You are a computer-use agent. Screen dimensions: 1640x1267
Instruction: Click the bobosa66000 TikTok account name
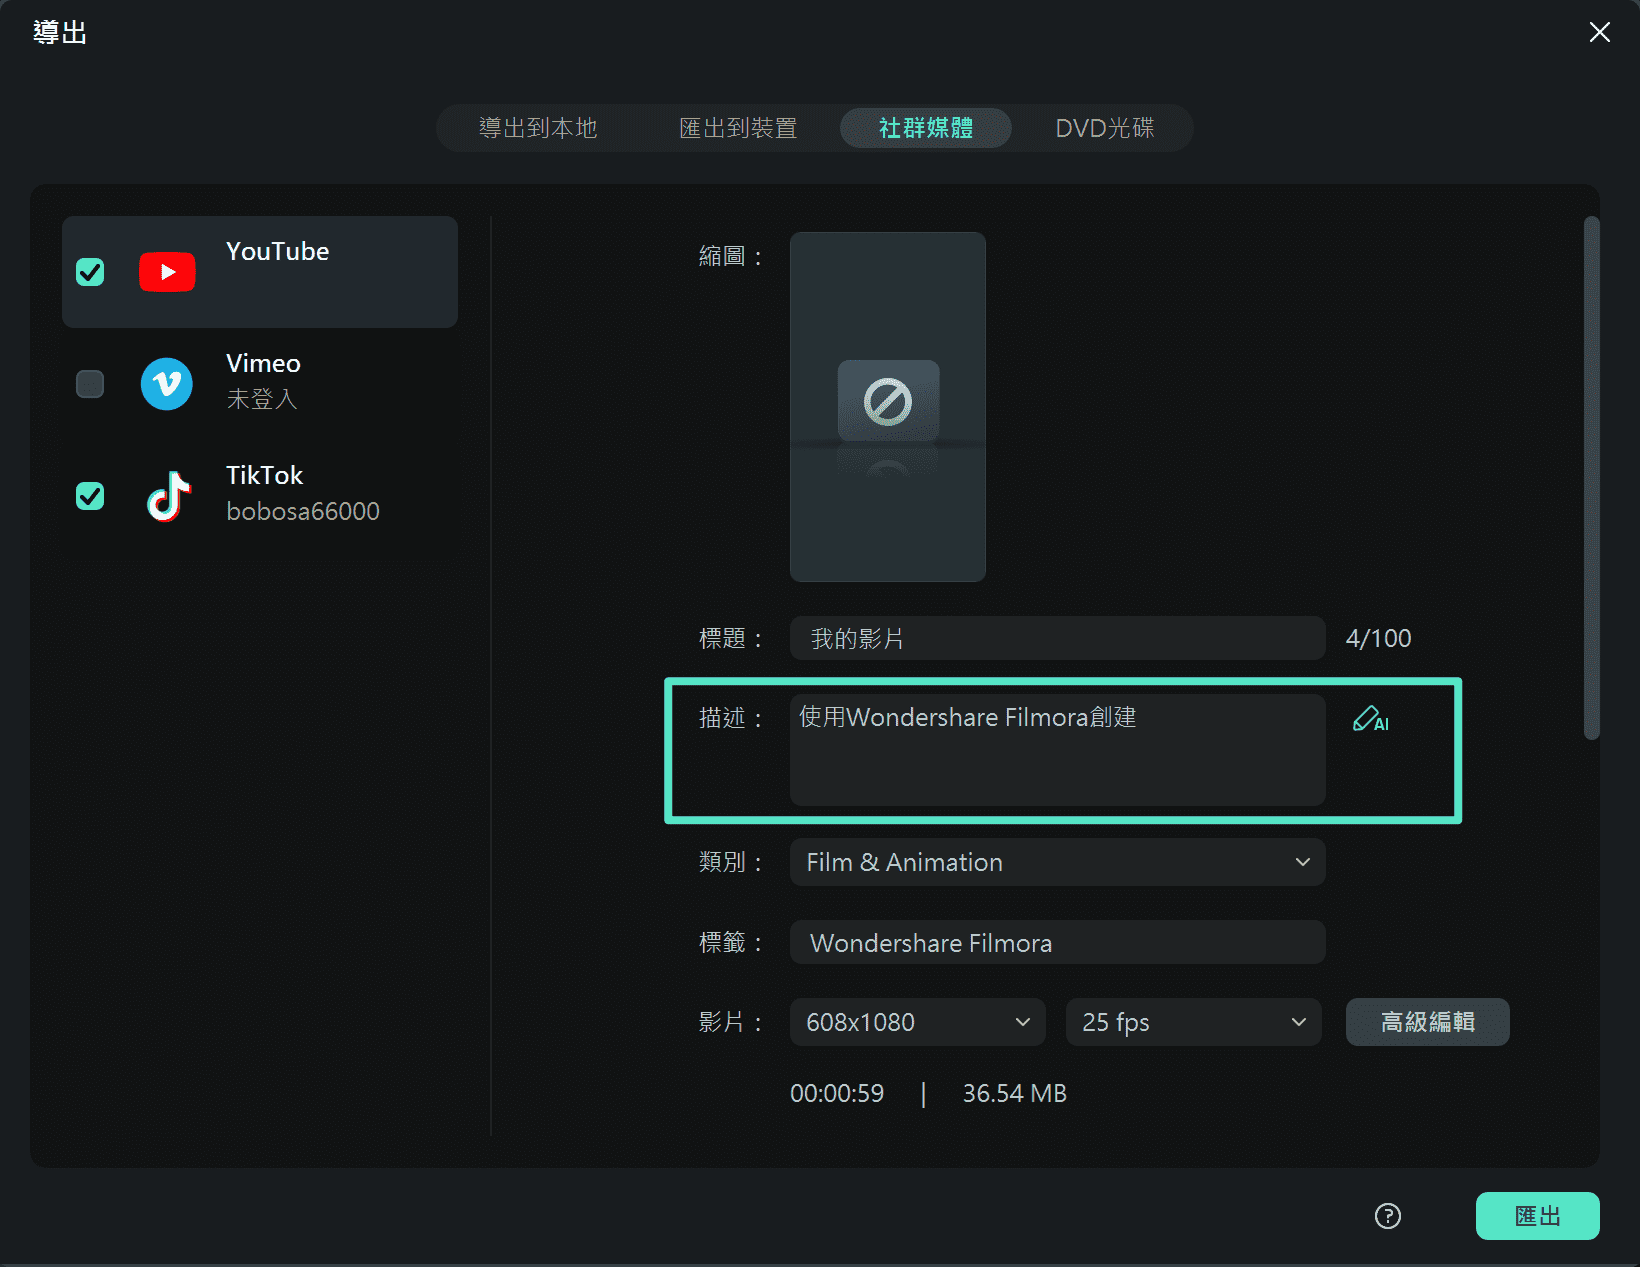303,511
